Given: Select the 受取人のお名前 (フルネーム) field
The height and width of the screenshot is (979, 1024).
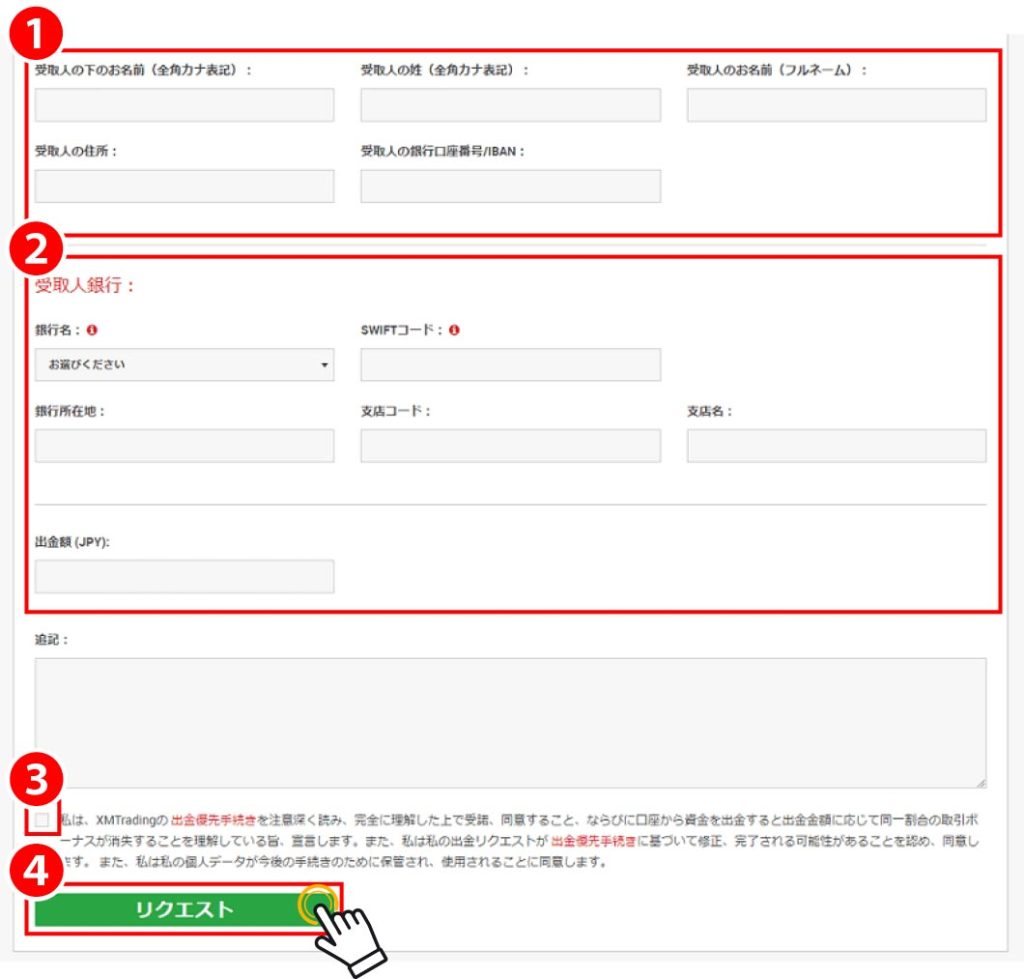Looking at the screenshot, I should pyautogui.click(x=836, y=105).
